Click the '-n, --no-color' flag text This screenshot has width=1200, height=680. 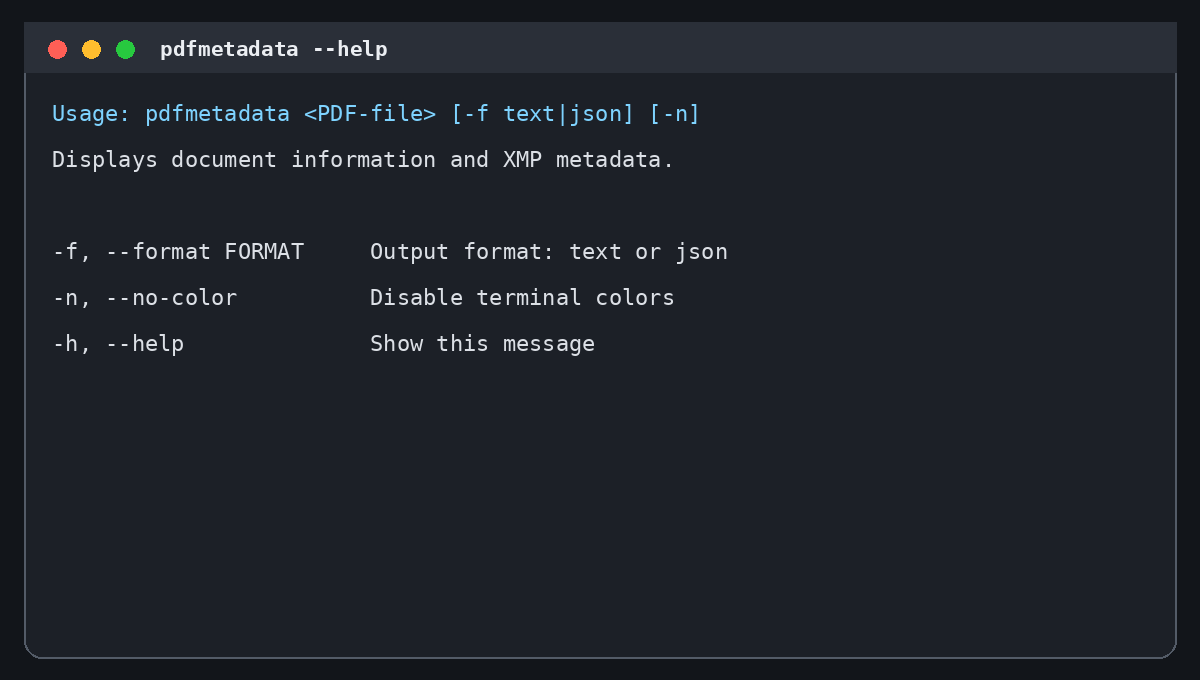(144, 298)
